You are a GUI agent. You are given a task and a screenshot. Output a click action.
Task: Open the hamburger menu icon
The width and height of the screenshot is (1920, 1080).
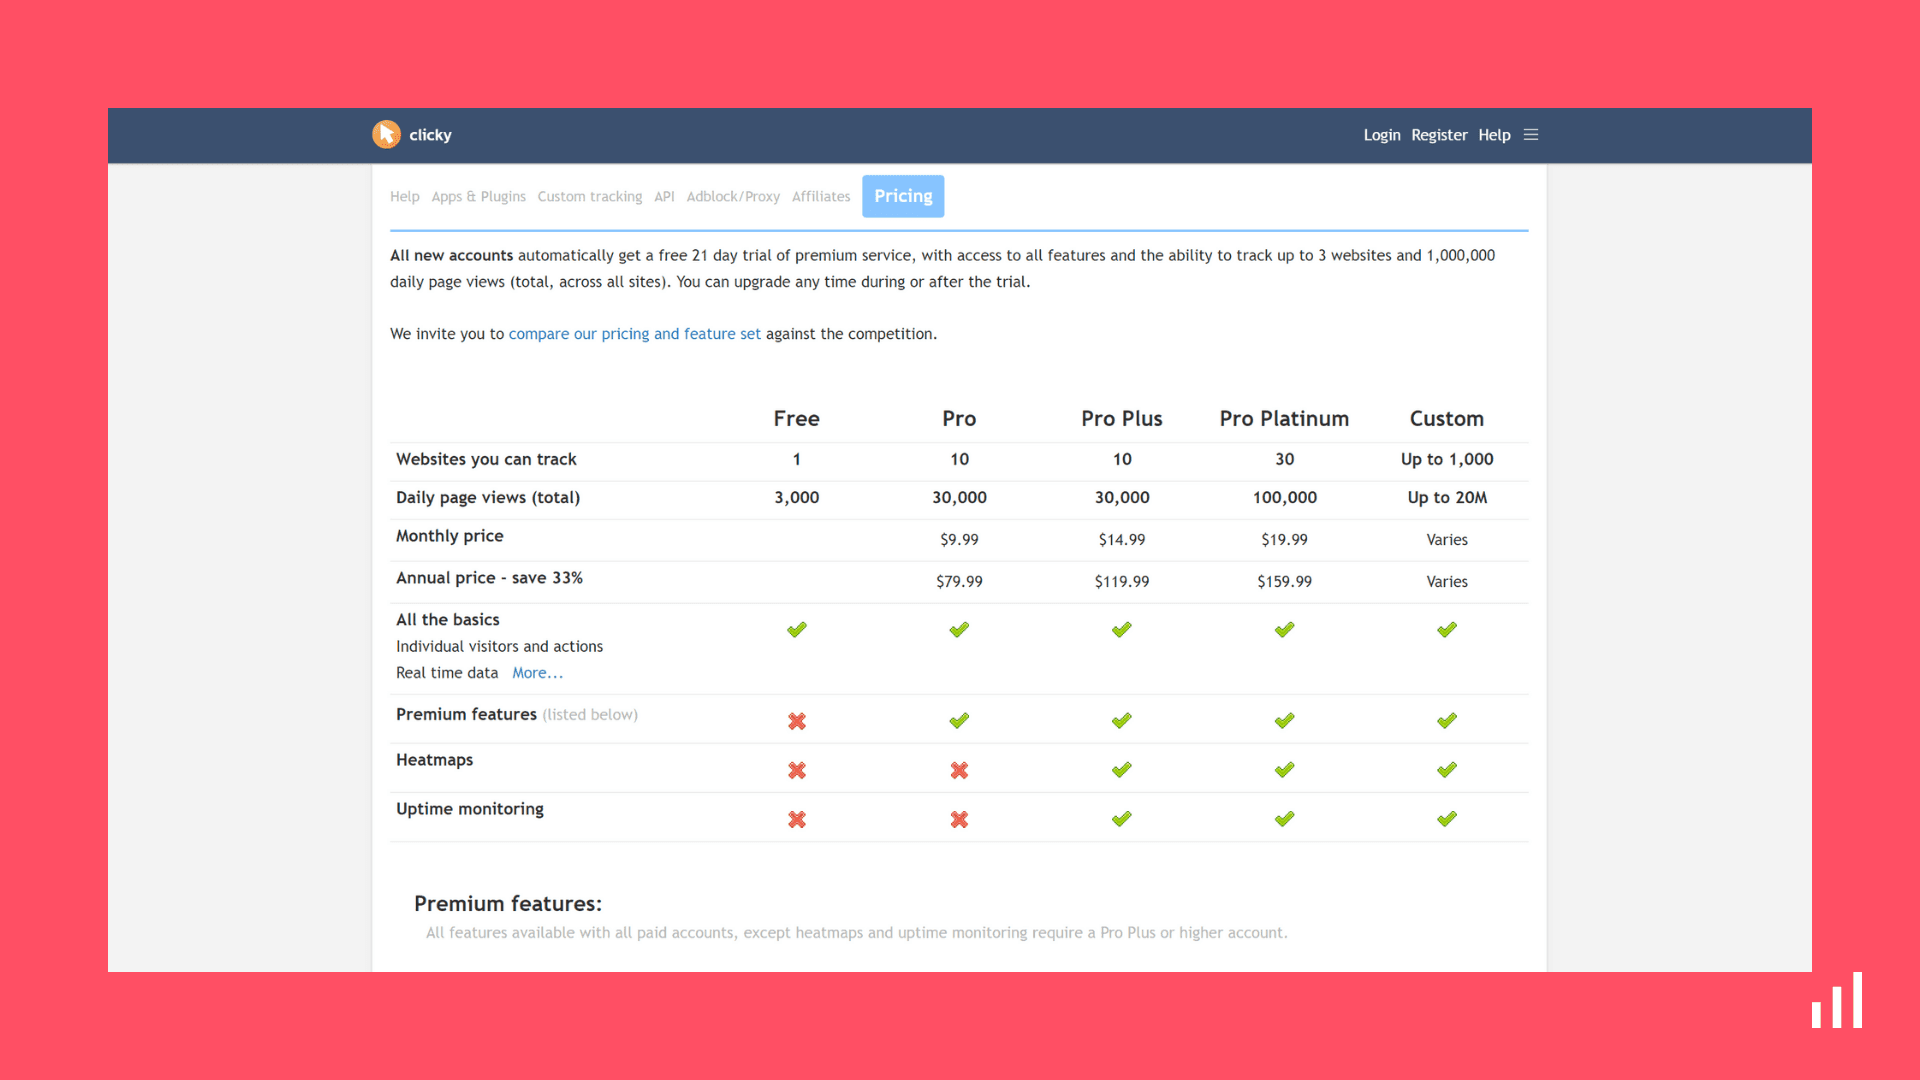(1530, 134)
